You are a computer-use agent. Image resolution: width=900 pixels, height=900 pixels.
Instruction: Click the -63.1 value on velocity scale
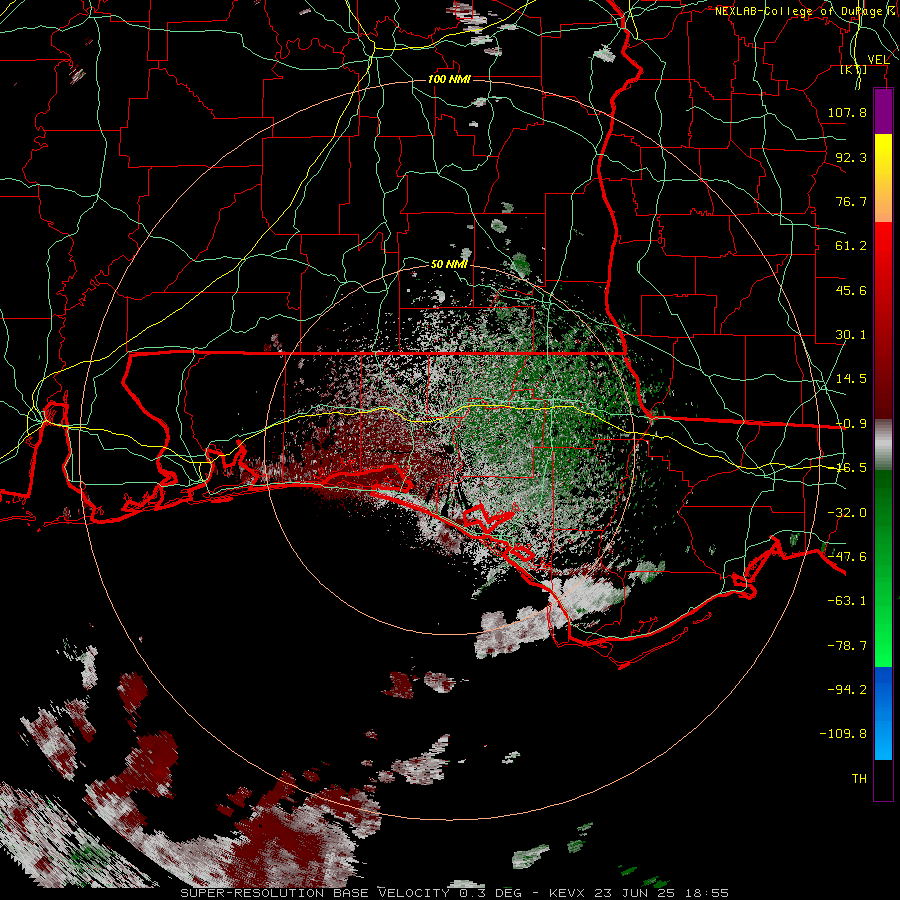click(x=847, y=601)
